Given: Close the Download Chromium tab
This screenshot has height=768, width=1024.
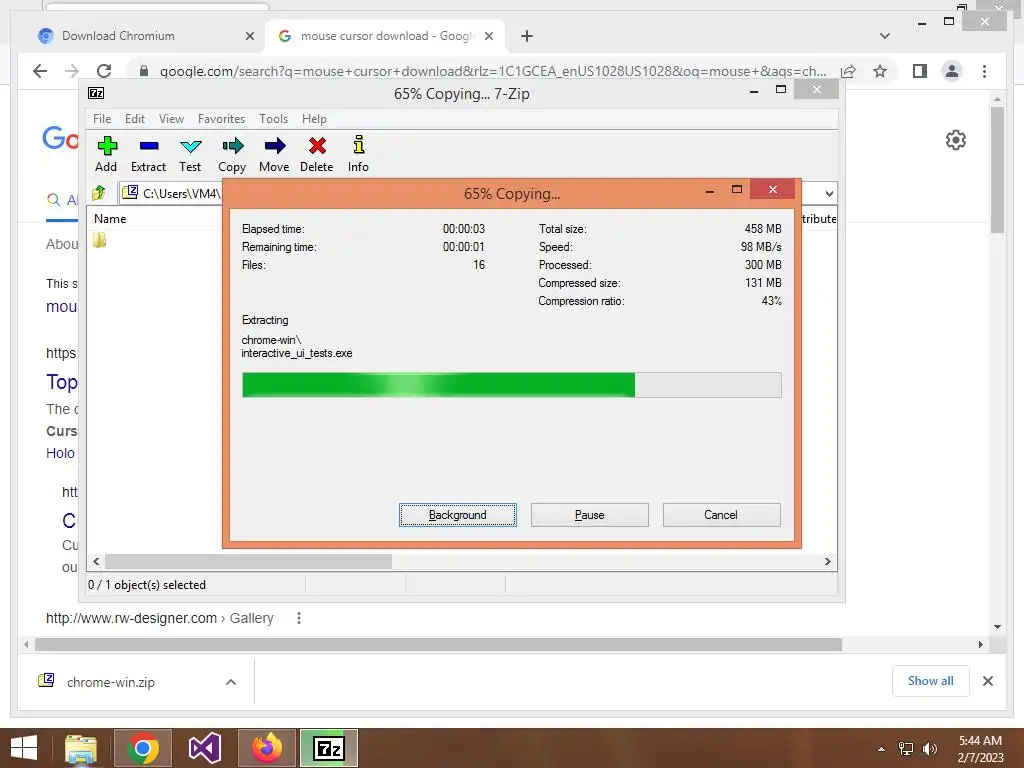Looking at the screenshot, I should point(249,36).
